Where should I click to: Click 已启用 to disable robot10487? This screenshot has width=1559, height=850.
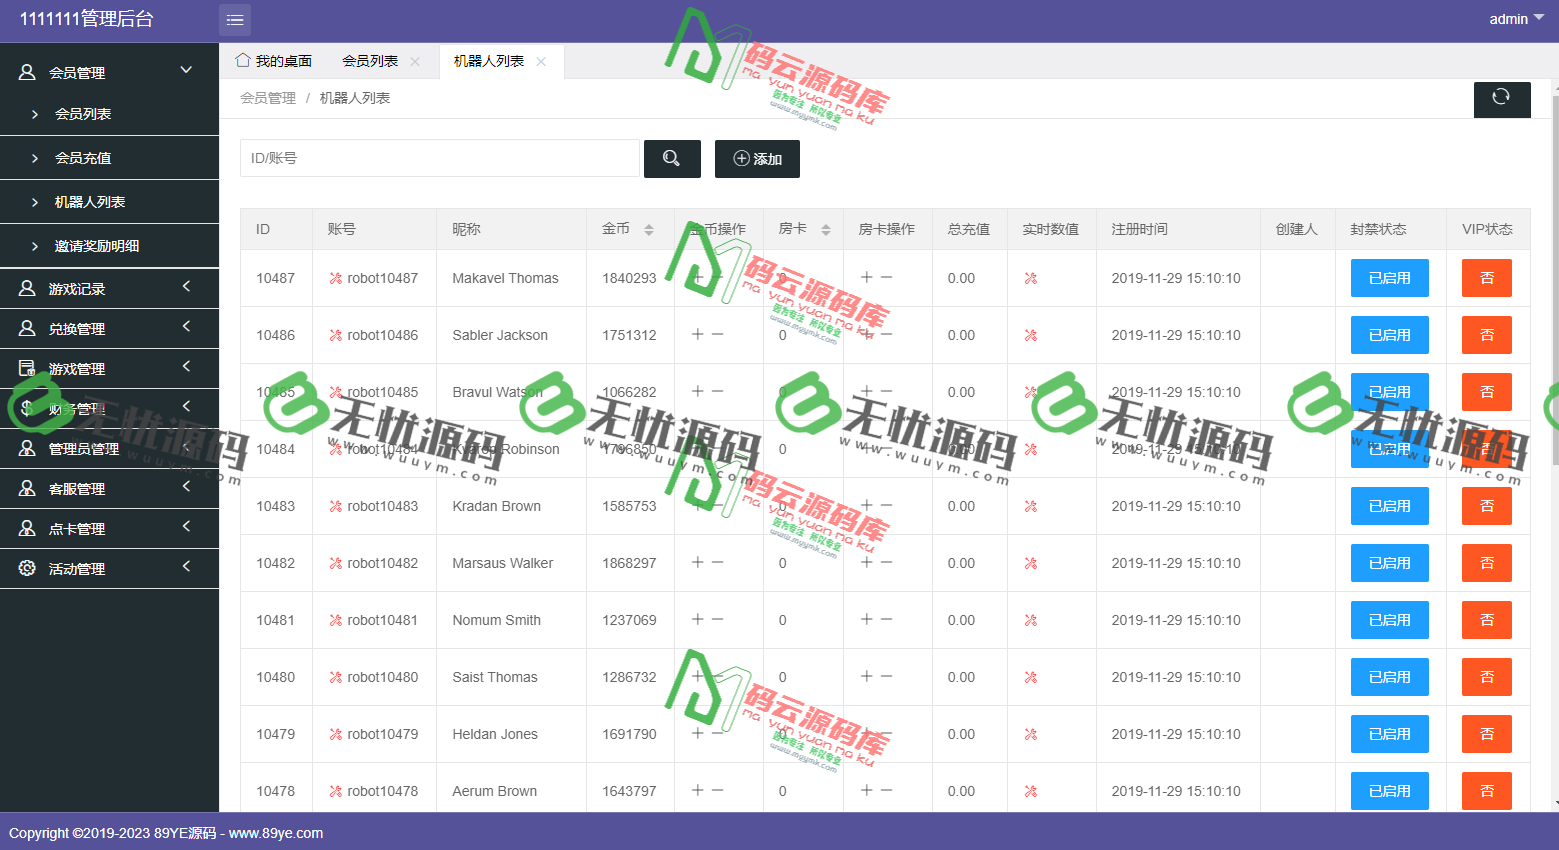1389,278
